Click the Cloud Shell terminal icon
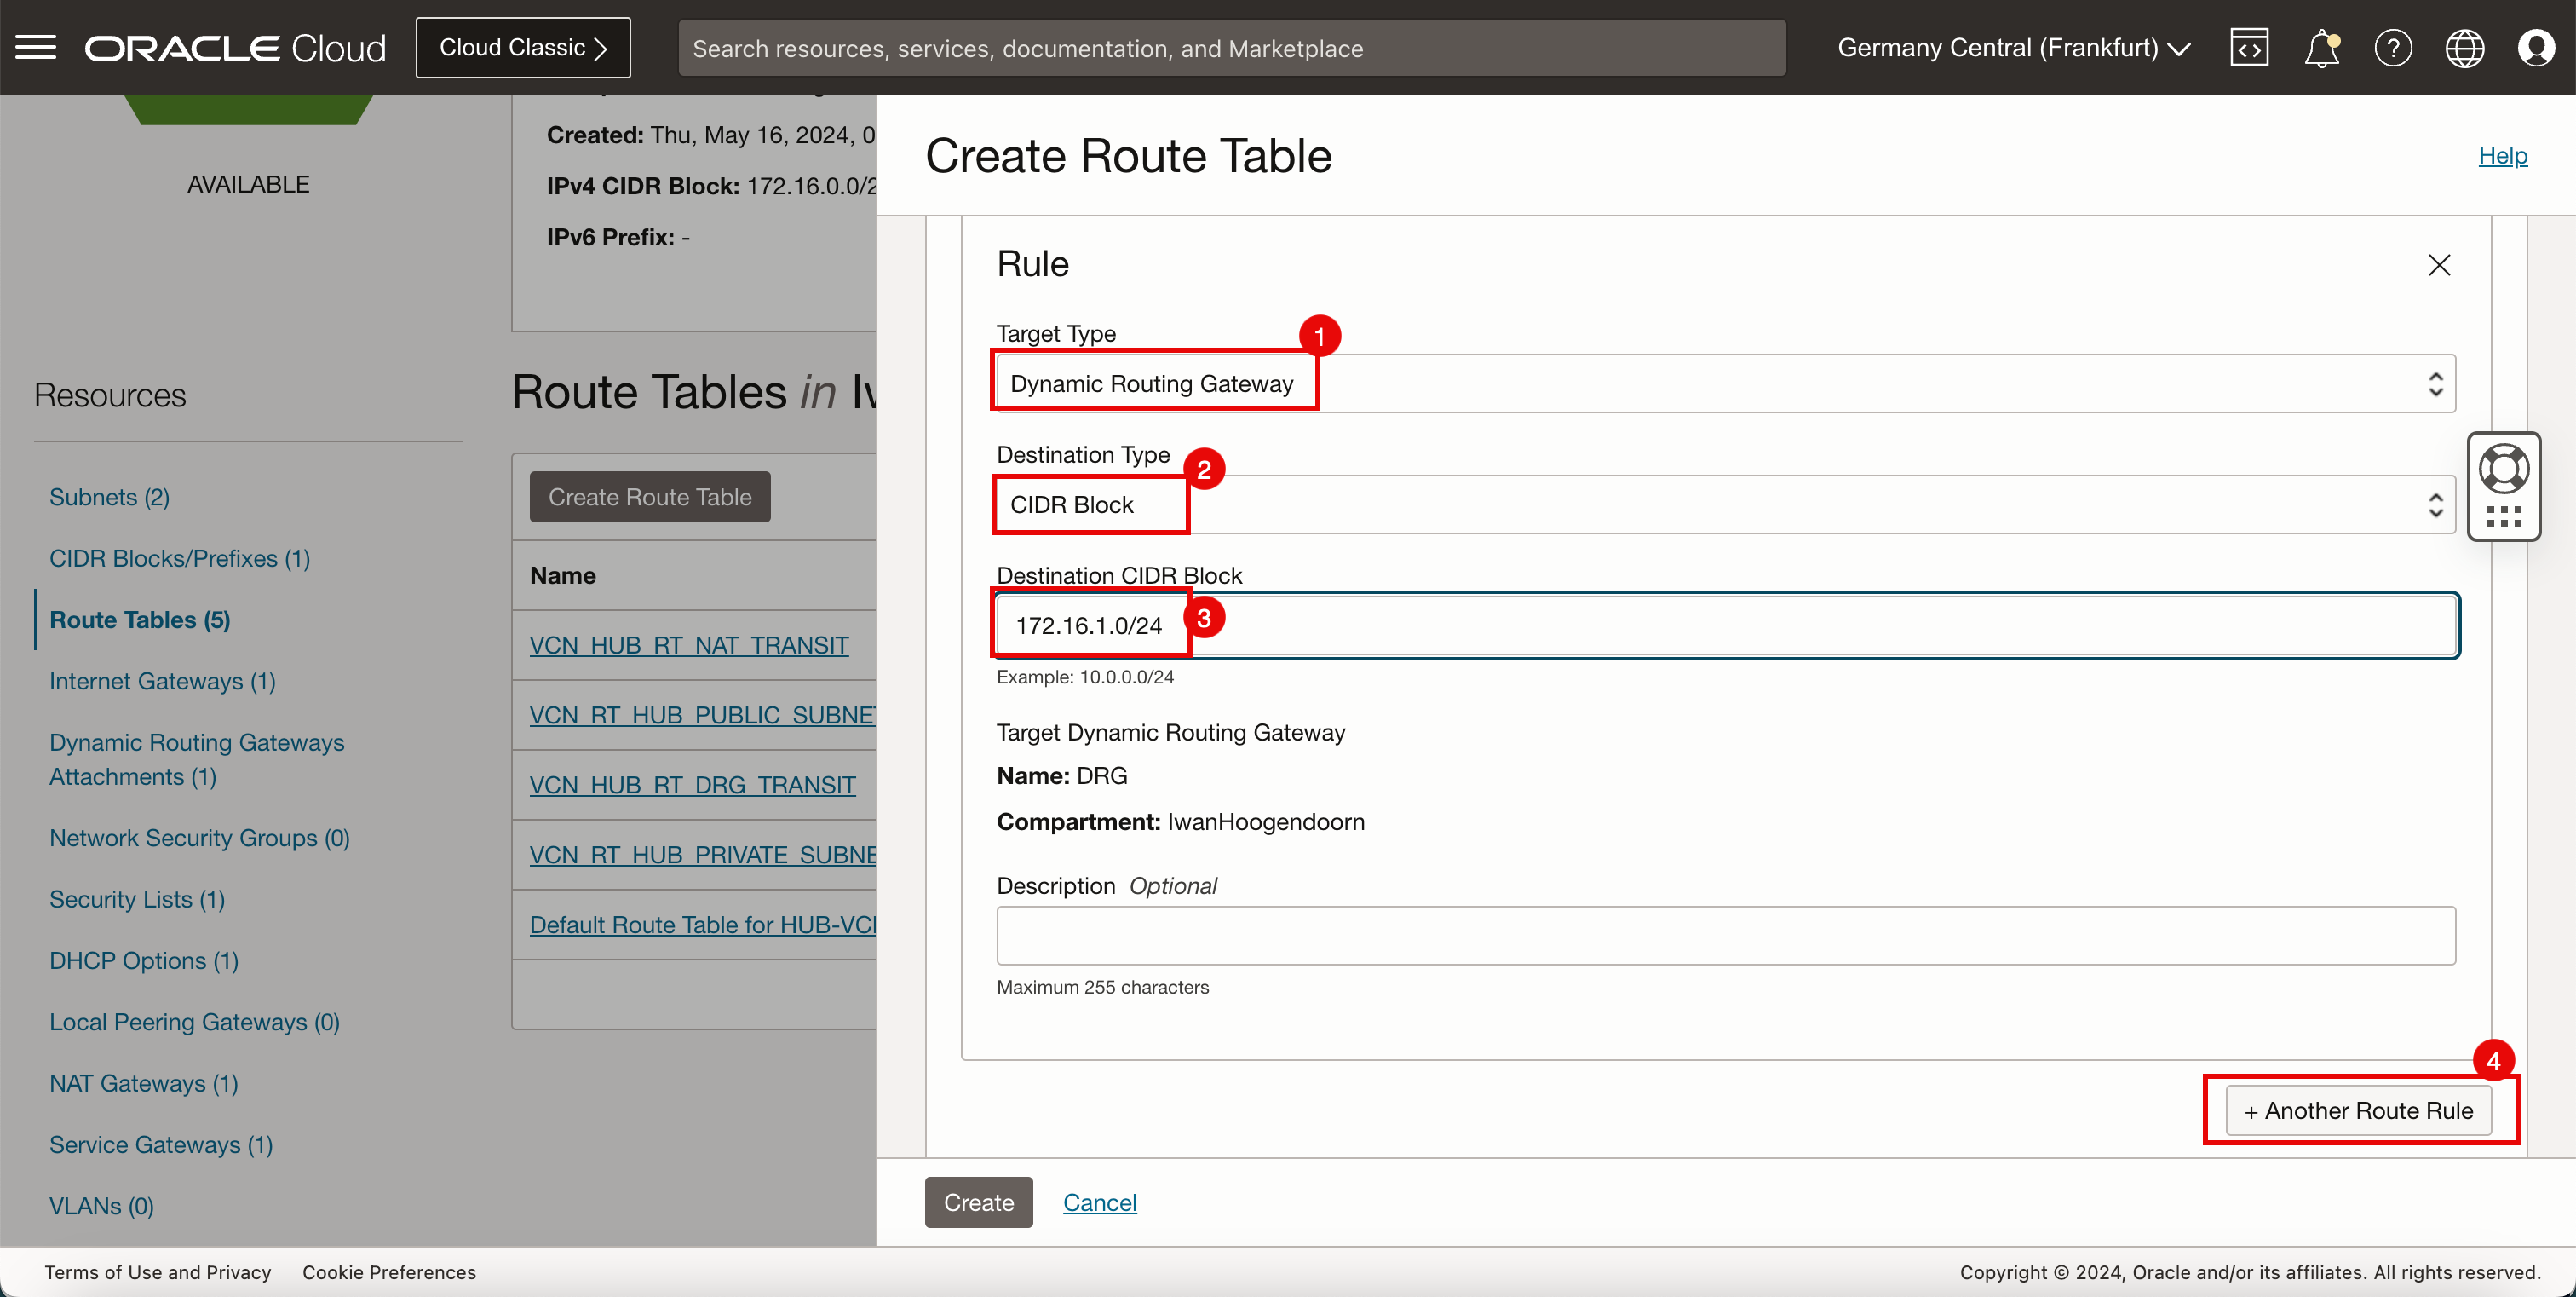Image resolution: width=2576 pixels, height=1297 pixels. click(x=2251, y=48)
